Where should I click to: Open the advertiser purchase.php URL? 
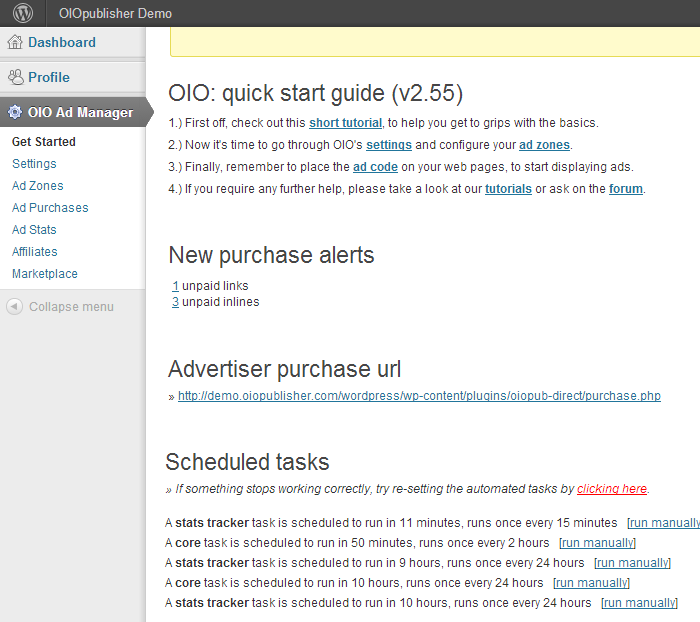point(419,396)
